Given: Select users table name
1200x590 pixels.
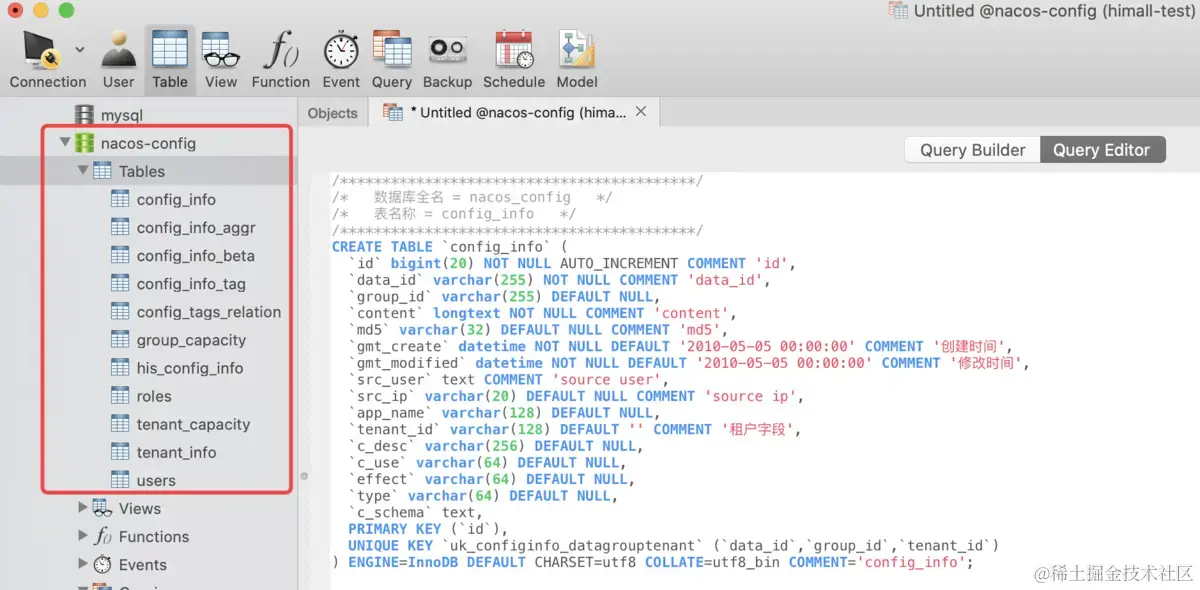Looking at the screenshot, I should [156, 479].
